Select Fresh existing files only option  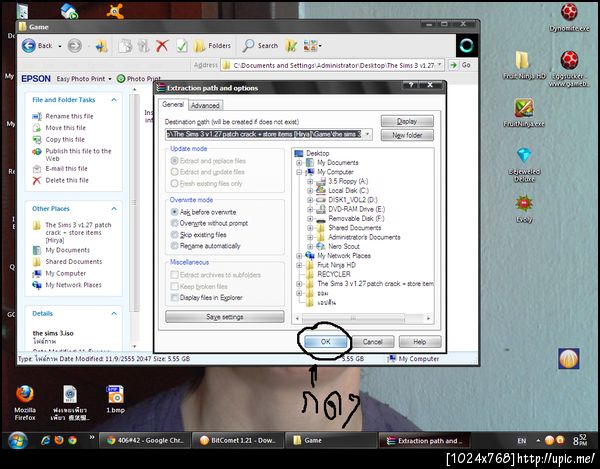(174, 184)
